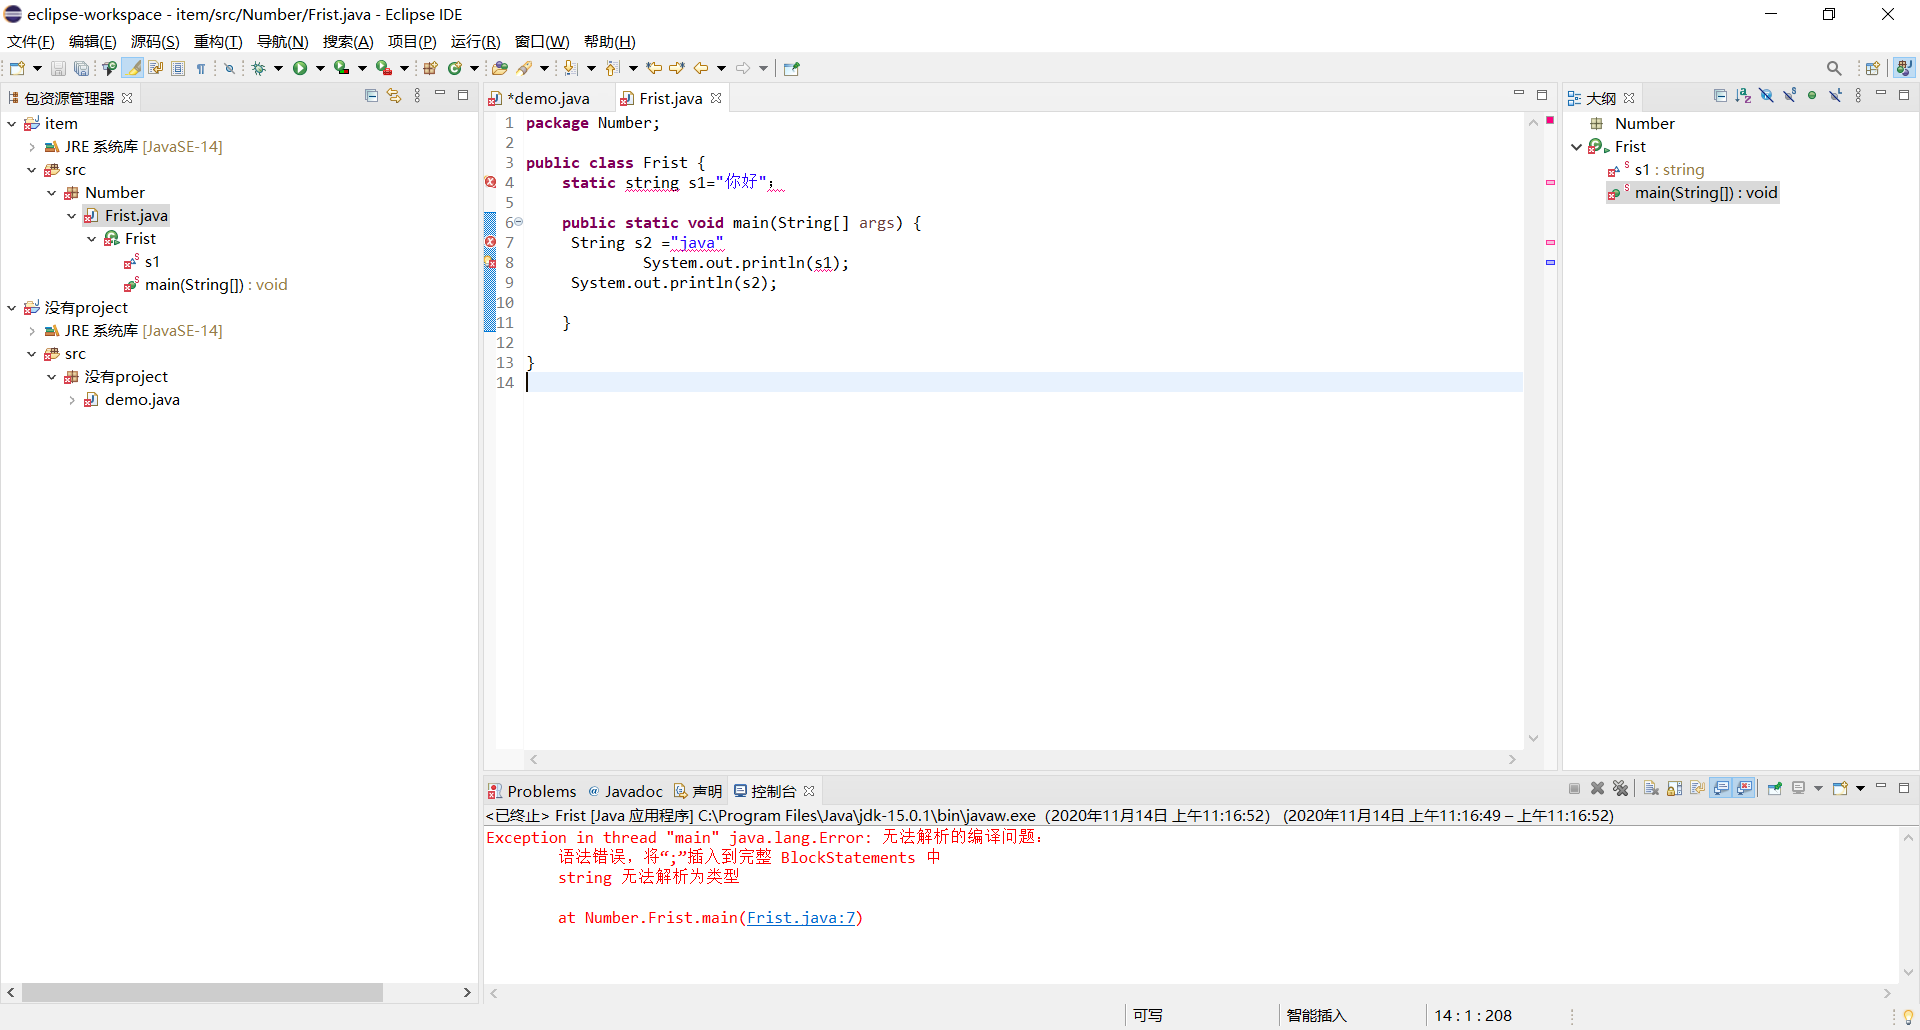Collapse the Number package node
Screen dimensions: 1920x1030
(x=51, y=193)
